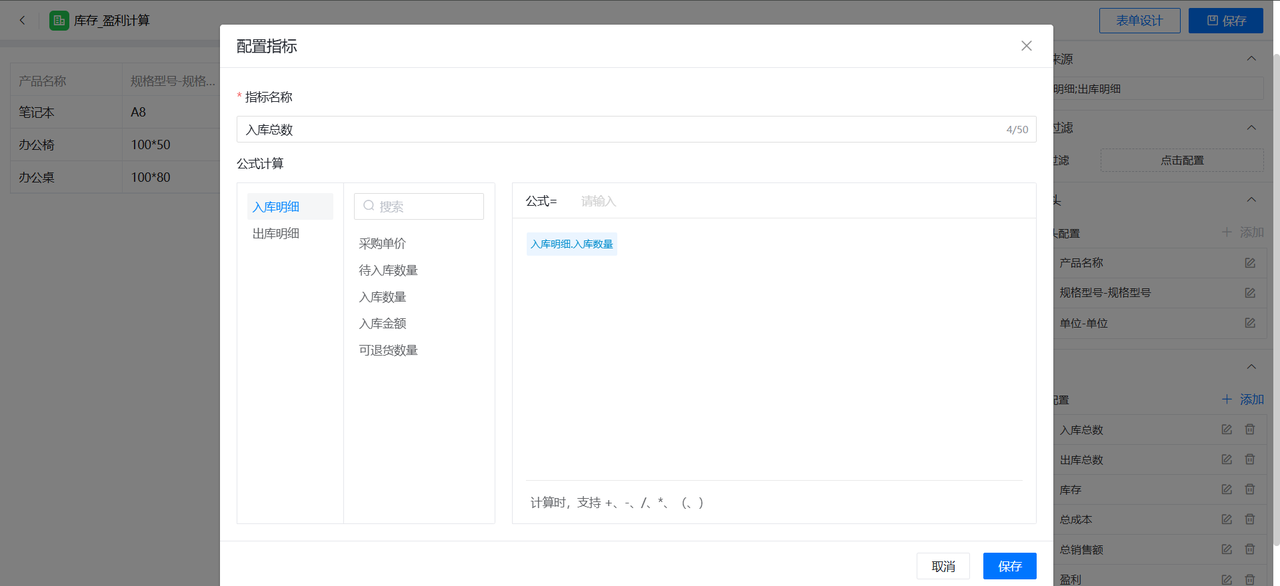Collapse the filter section chevron
Screen dimensions: 1280x586
1251,128
